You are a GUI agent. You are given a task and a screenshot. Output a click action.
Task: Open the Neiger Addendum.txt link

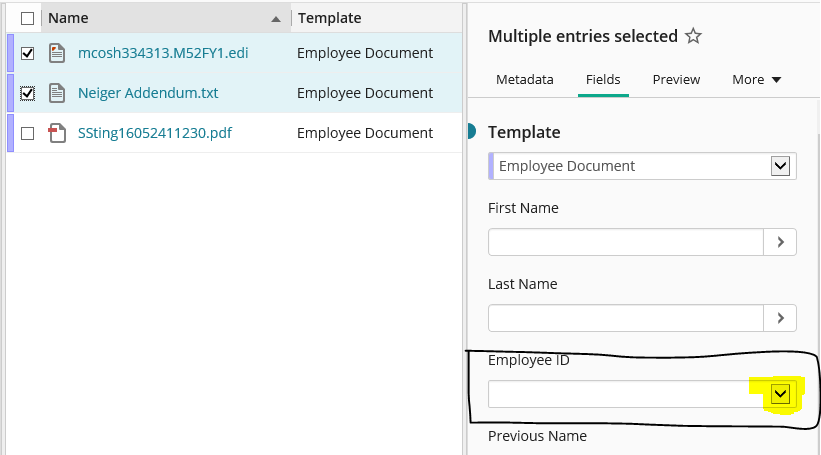(x=148, y=93)
